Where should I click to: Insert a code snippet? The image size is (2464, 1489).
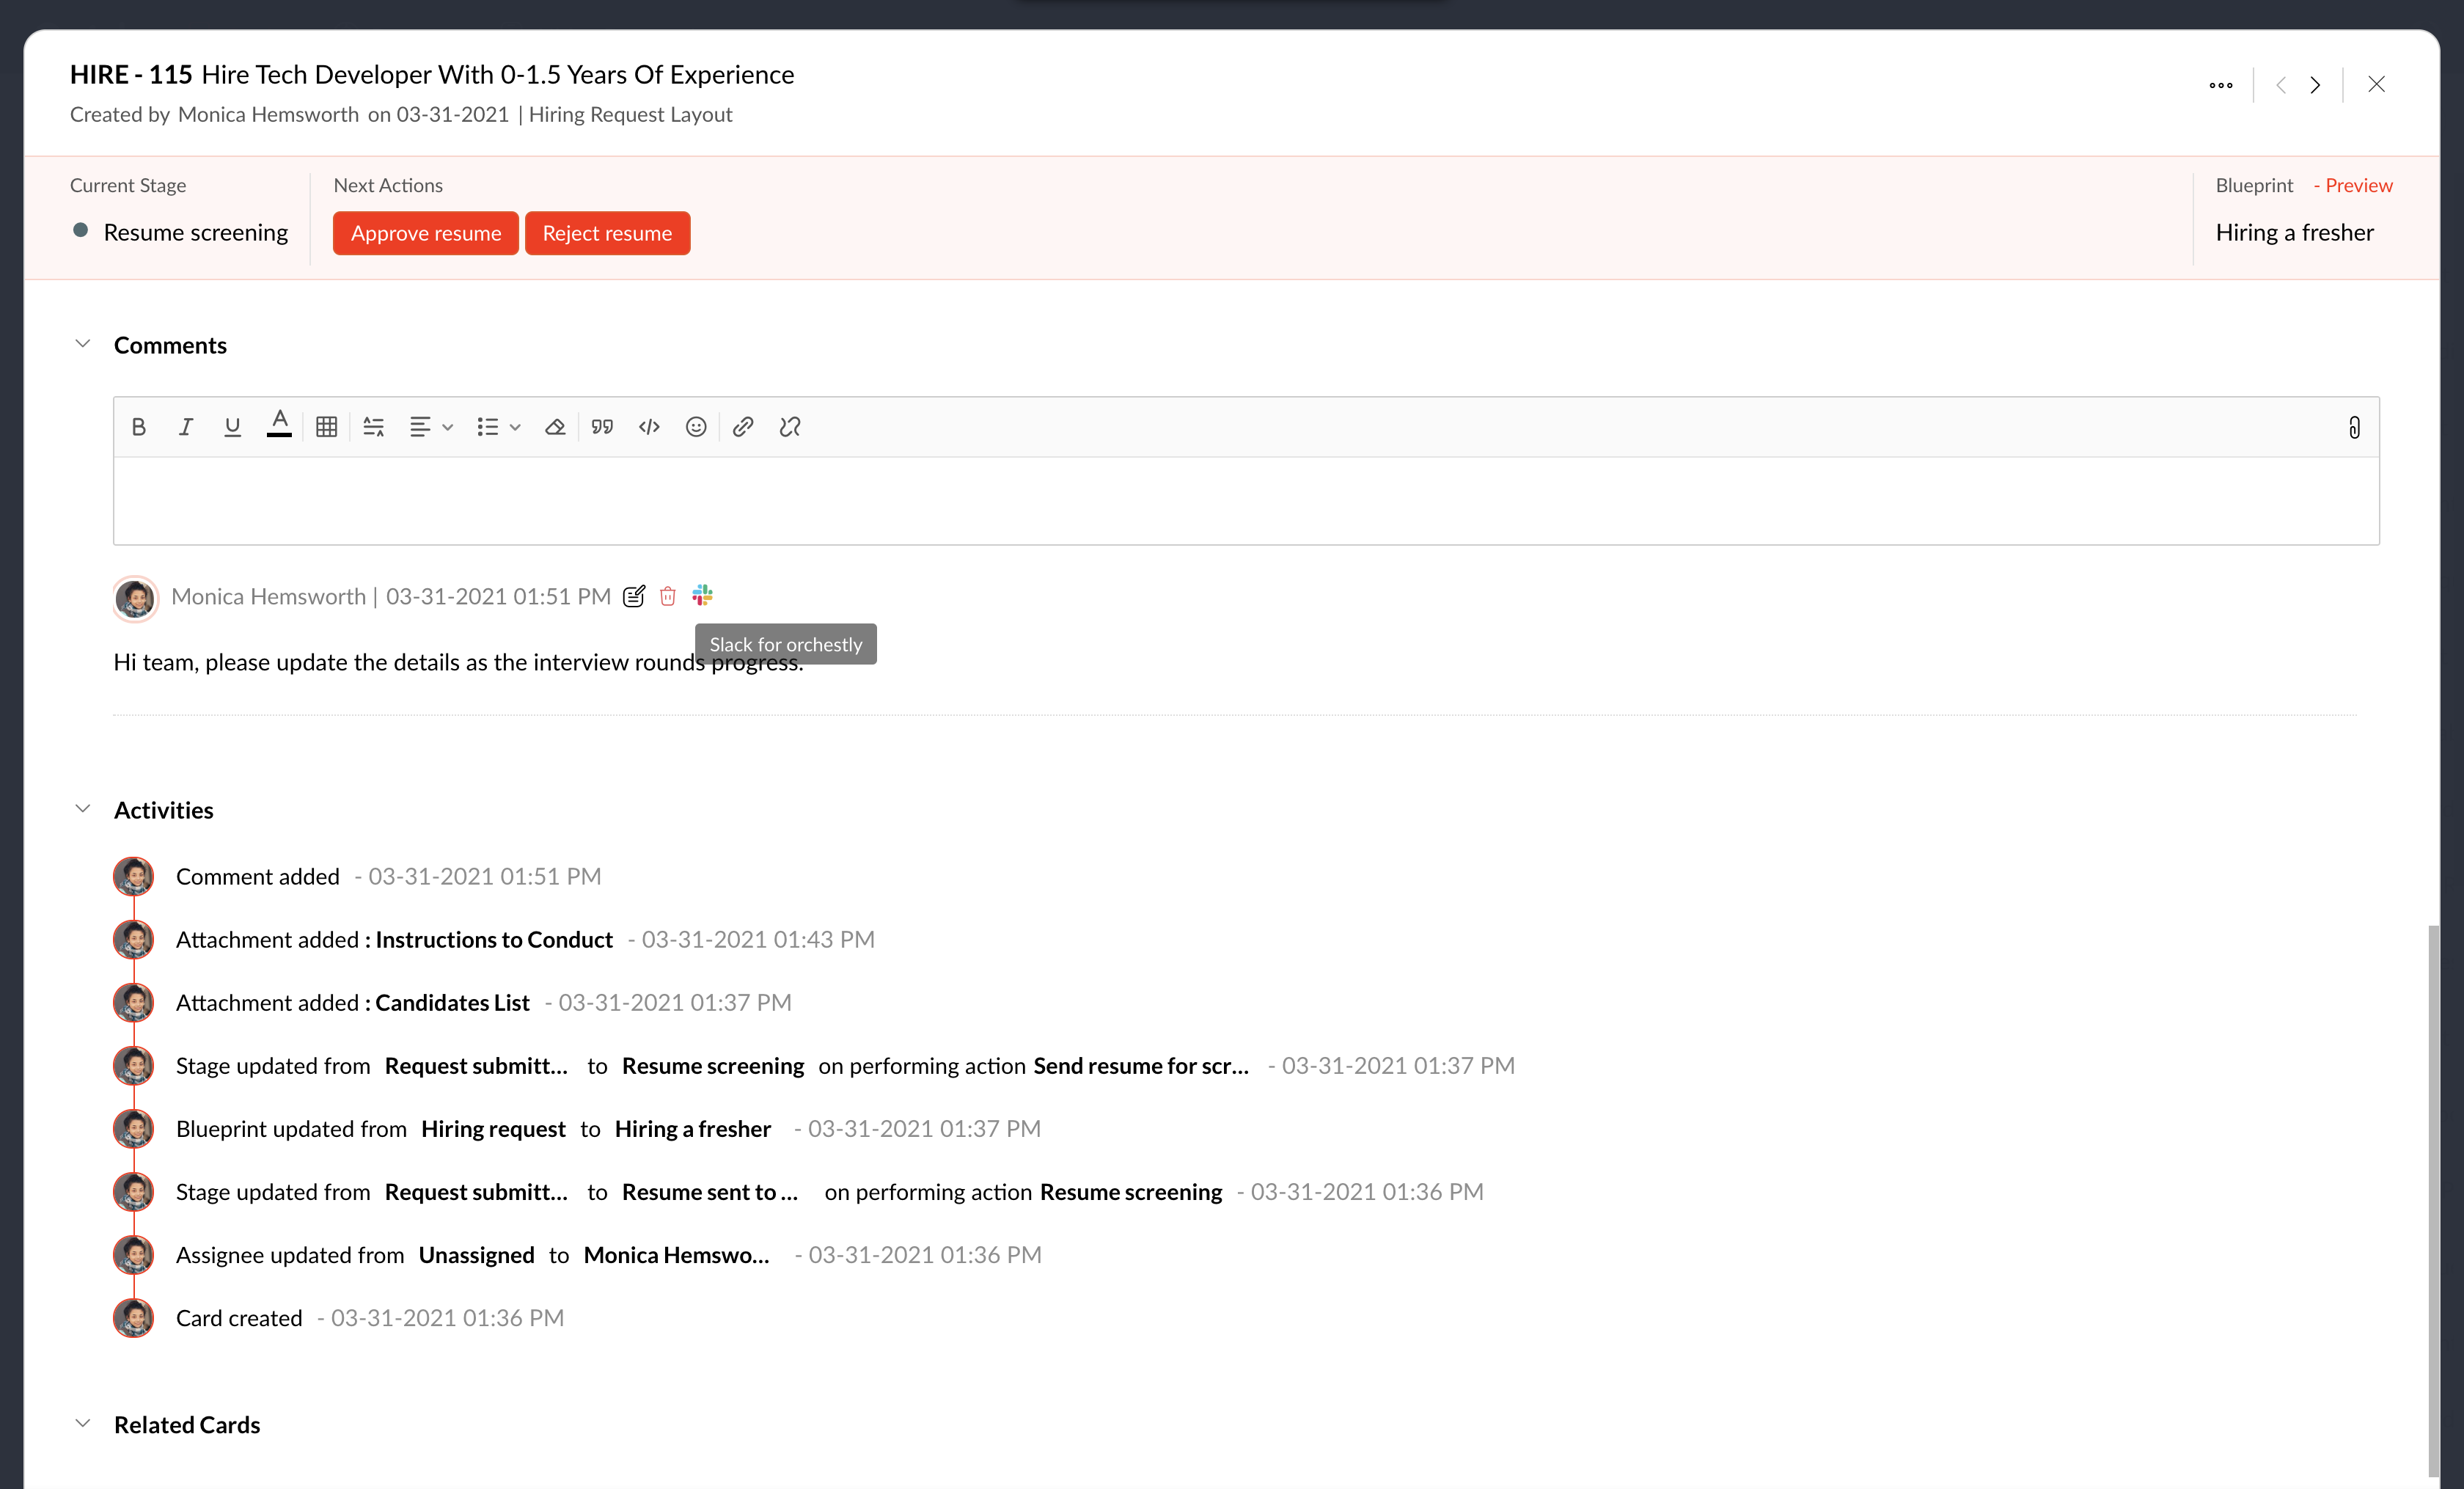click(649, 427)
